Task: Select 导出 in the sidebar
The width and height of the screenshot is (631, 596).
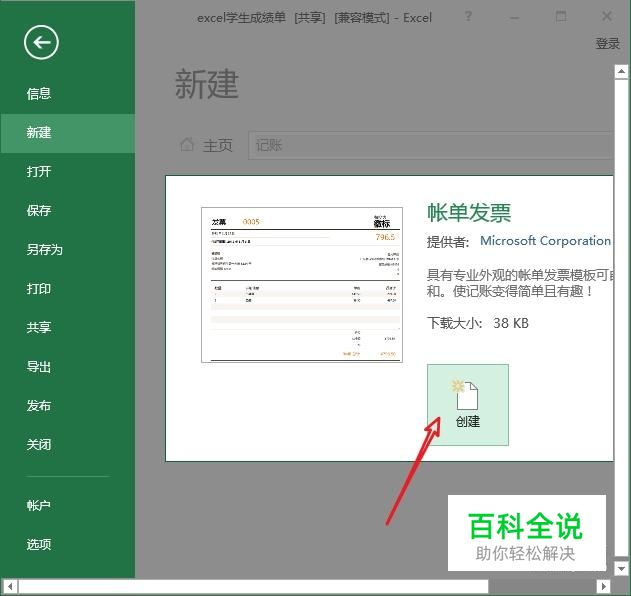Action: tap(39, 367)
